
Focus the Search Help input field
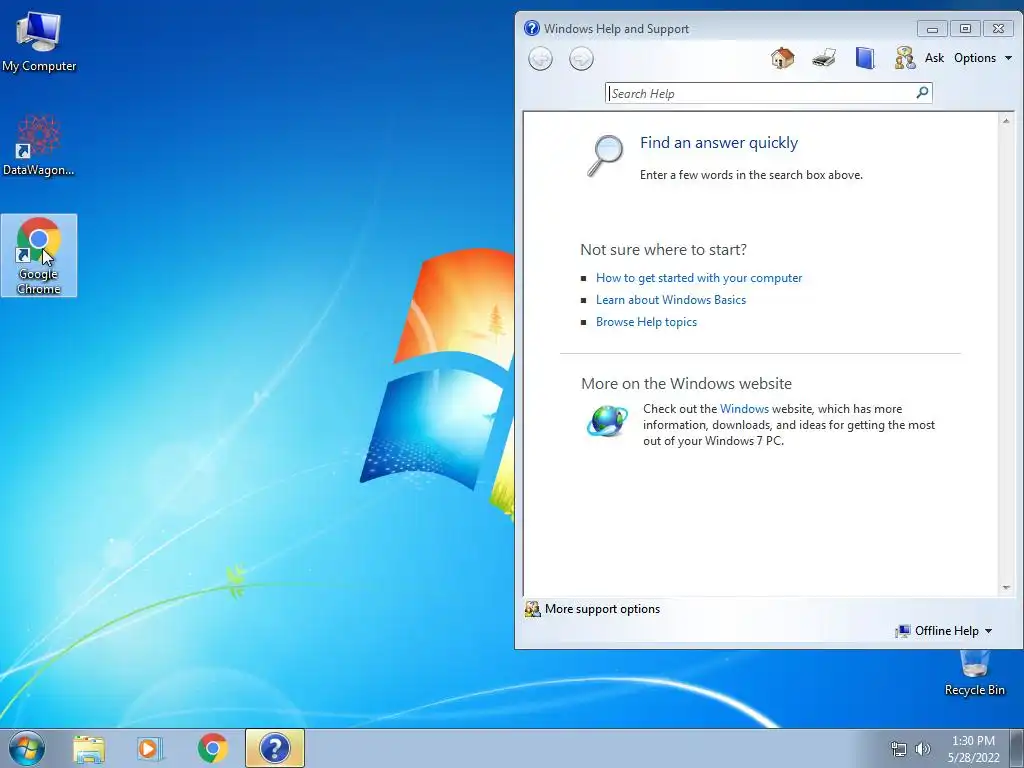pyautogui.click(x=761, y=93)
